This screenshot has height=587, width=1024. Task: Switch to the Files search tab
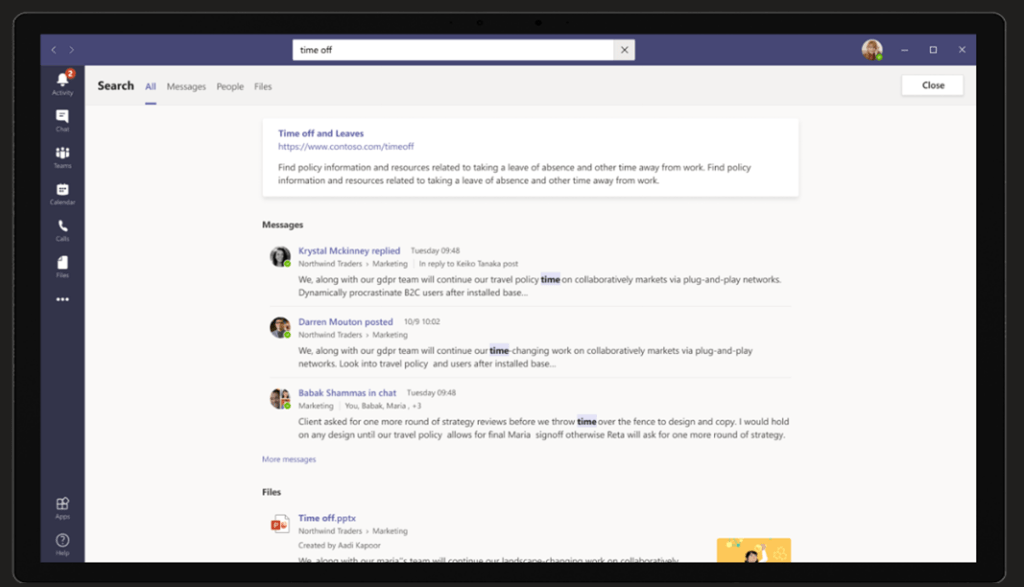(x=263, y=87)
